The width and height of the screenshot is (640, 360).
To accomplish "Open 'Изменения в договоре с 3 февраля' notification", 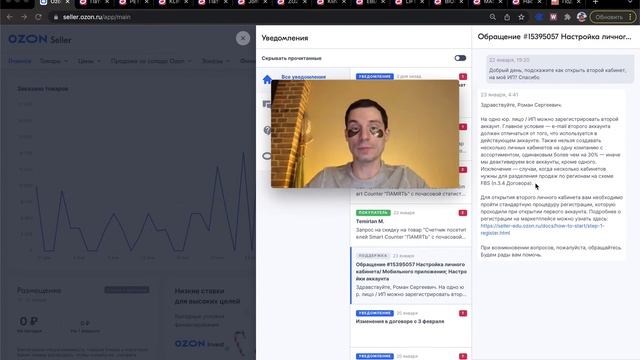I will (x=411, y=325).
